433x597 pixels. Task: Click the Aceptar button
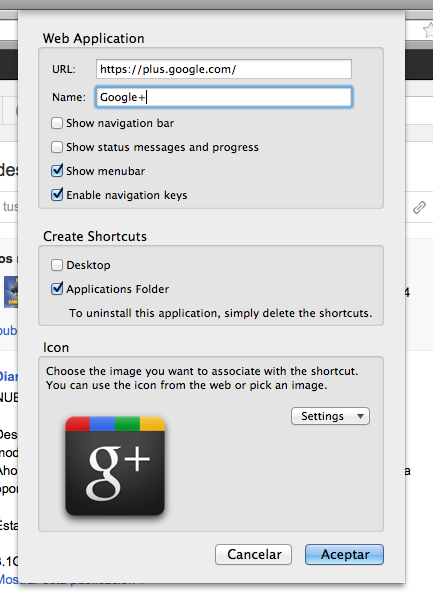click(344, 554)
